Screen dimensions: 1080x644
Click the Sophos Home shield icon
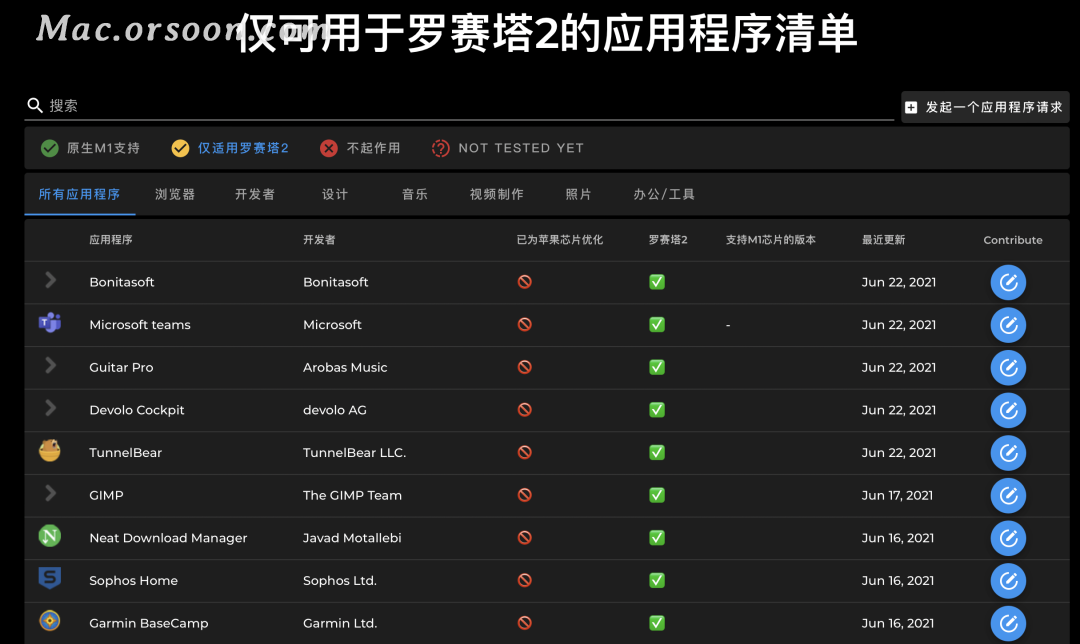point(50,578)
